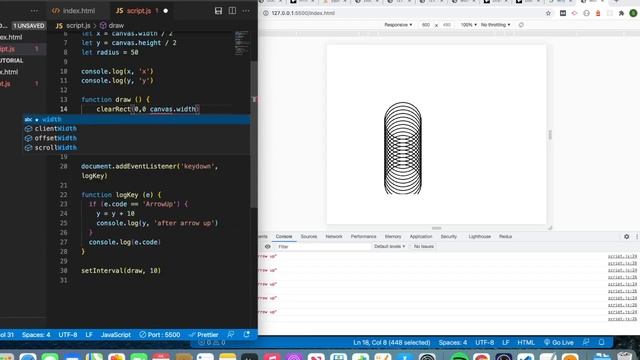Toggle the live expression eye icon

click(267, 247)
